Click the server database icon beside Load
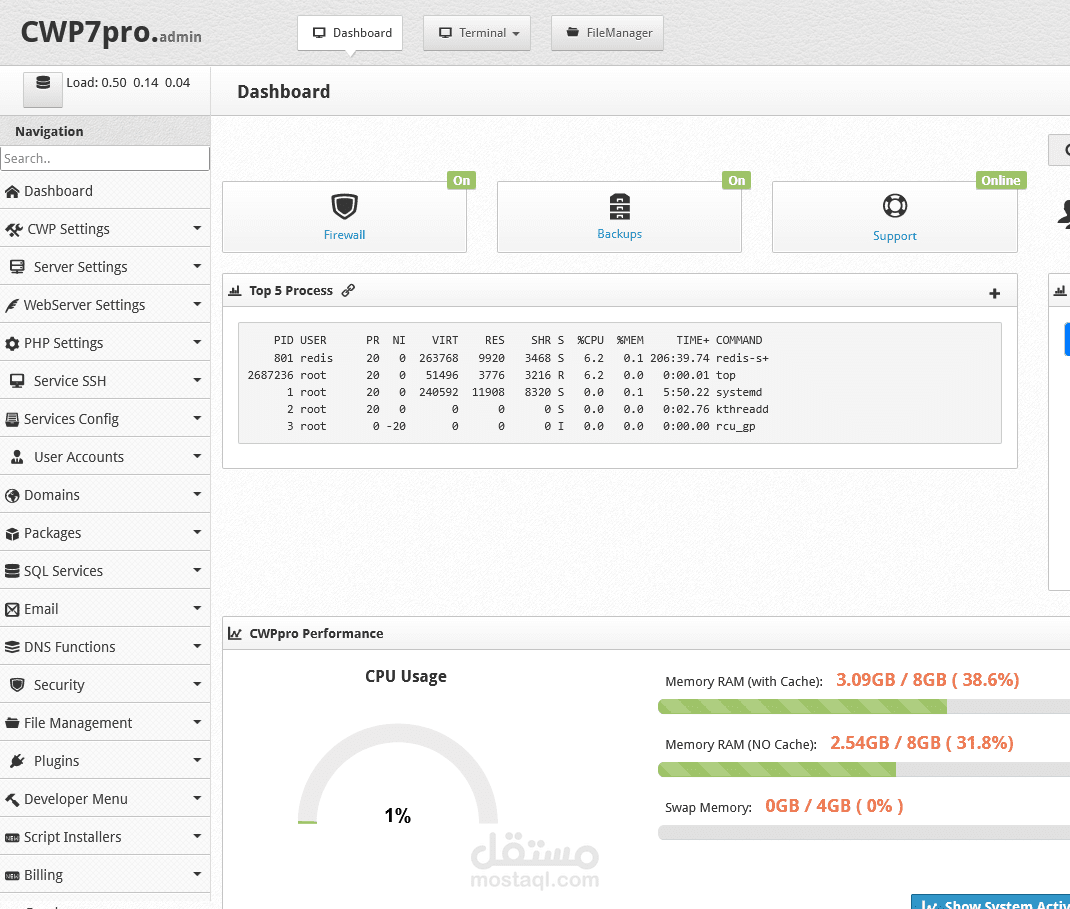The height and width of the screenshot is (909, 1070). pyautogui.click(x=43, y=89)
